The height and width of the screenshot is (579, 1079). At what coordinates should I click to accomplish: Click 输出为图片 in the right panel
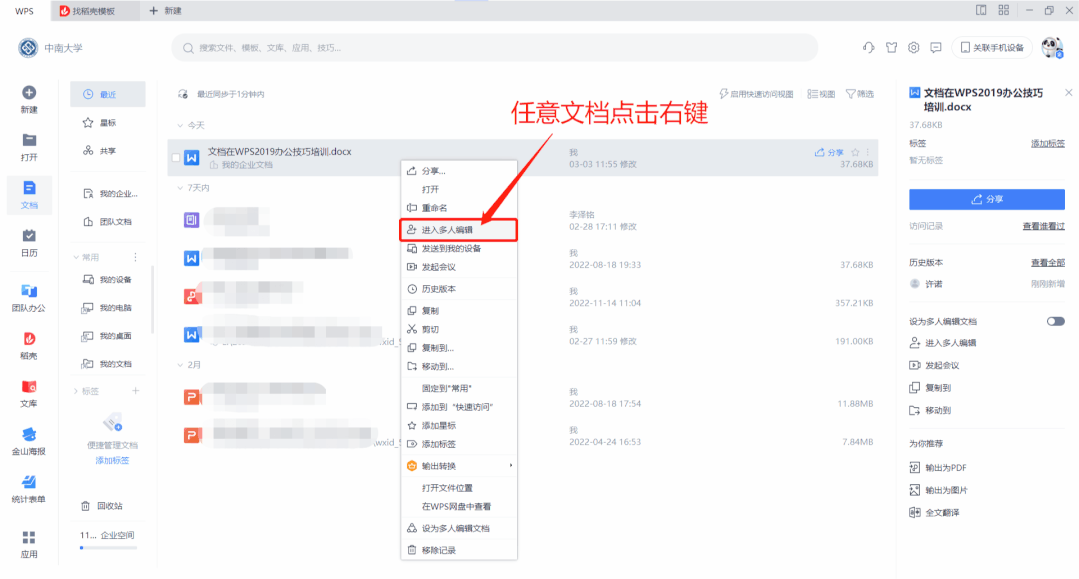click(x=938, y=490)
